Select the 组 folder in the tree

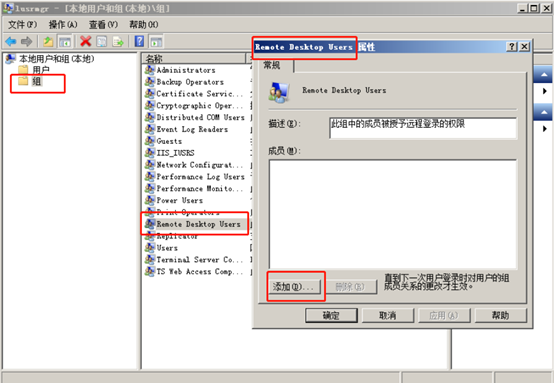tap(37, 81)
